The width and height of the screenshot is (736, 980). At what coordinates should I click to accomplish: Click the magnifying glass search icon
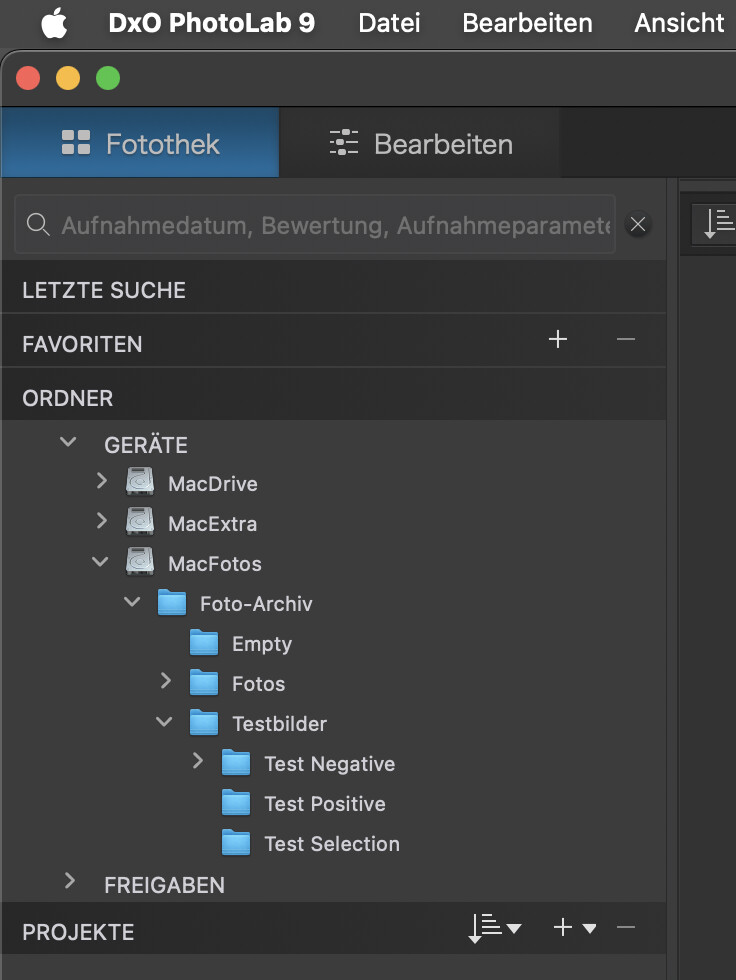[x=38, y=224]
